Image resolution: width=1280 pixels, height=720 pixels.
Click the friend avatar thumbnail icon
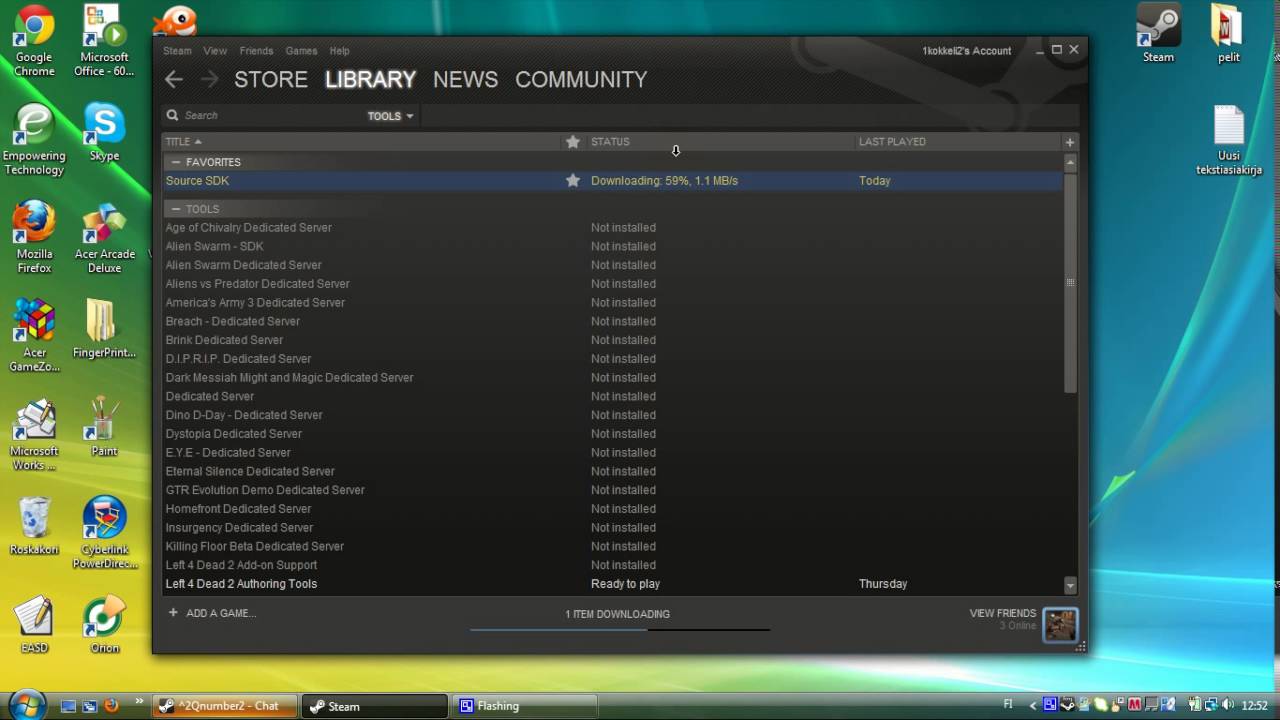[x=1060, y=624]
